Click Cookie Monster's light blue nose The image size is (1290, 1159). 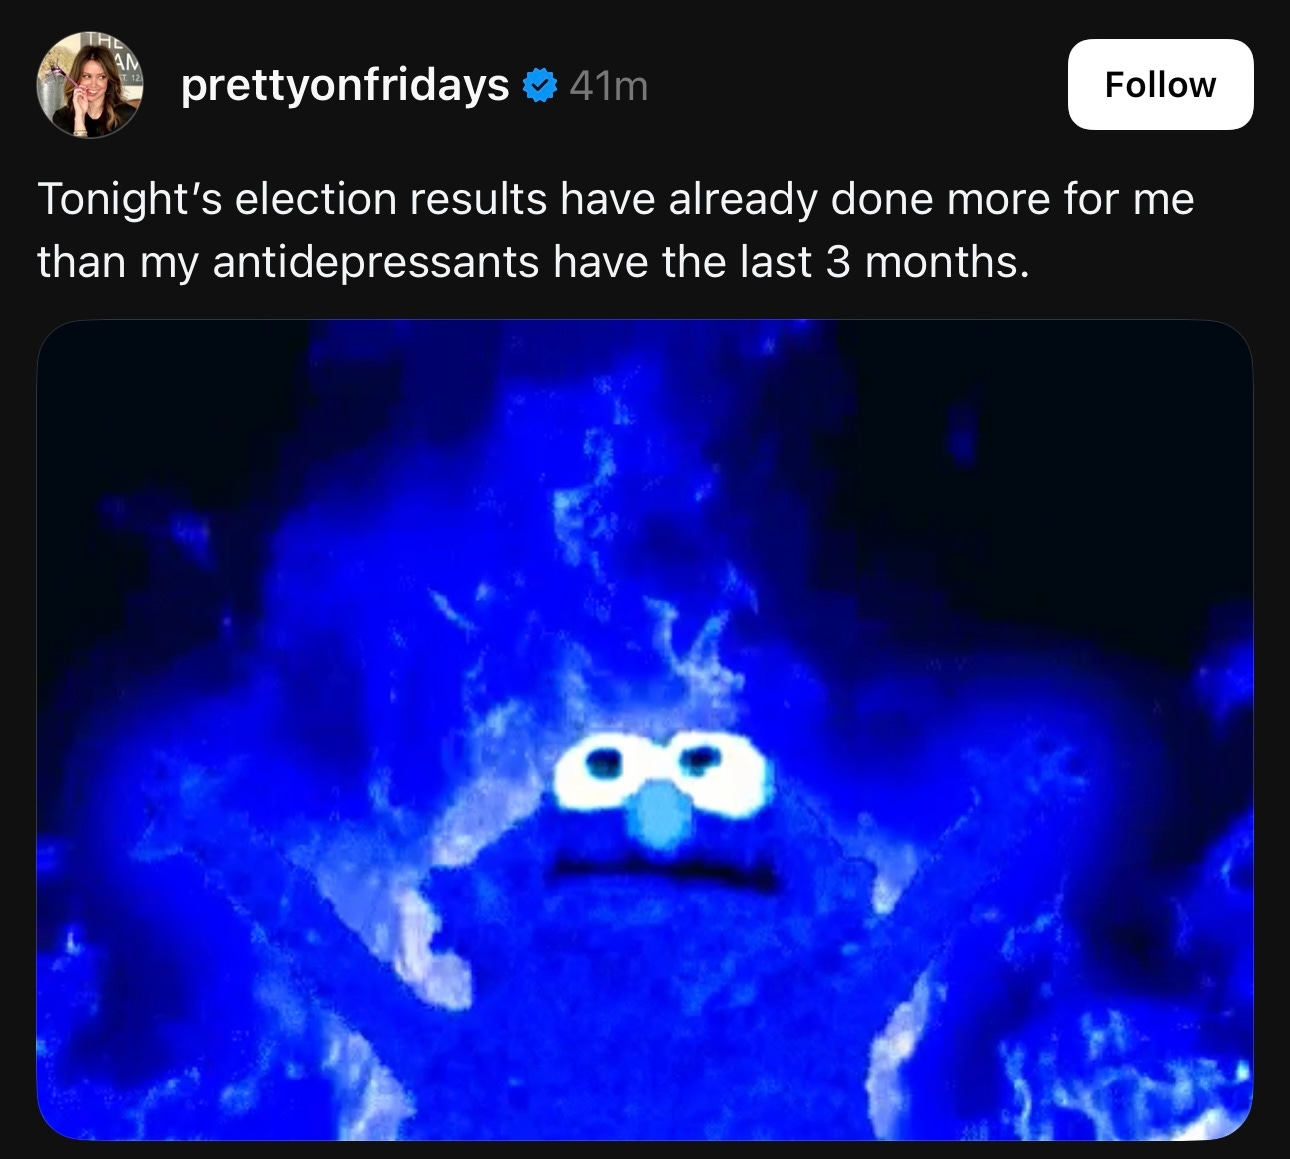(x=661, y=815)
